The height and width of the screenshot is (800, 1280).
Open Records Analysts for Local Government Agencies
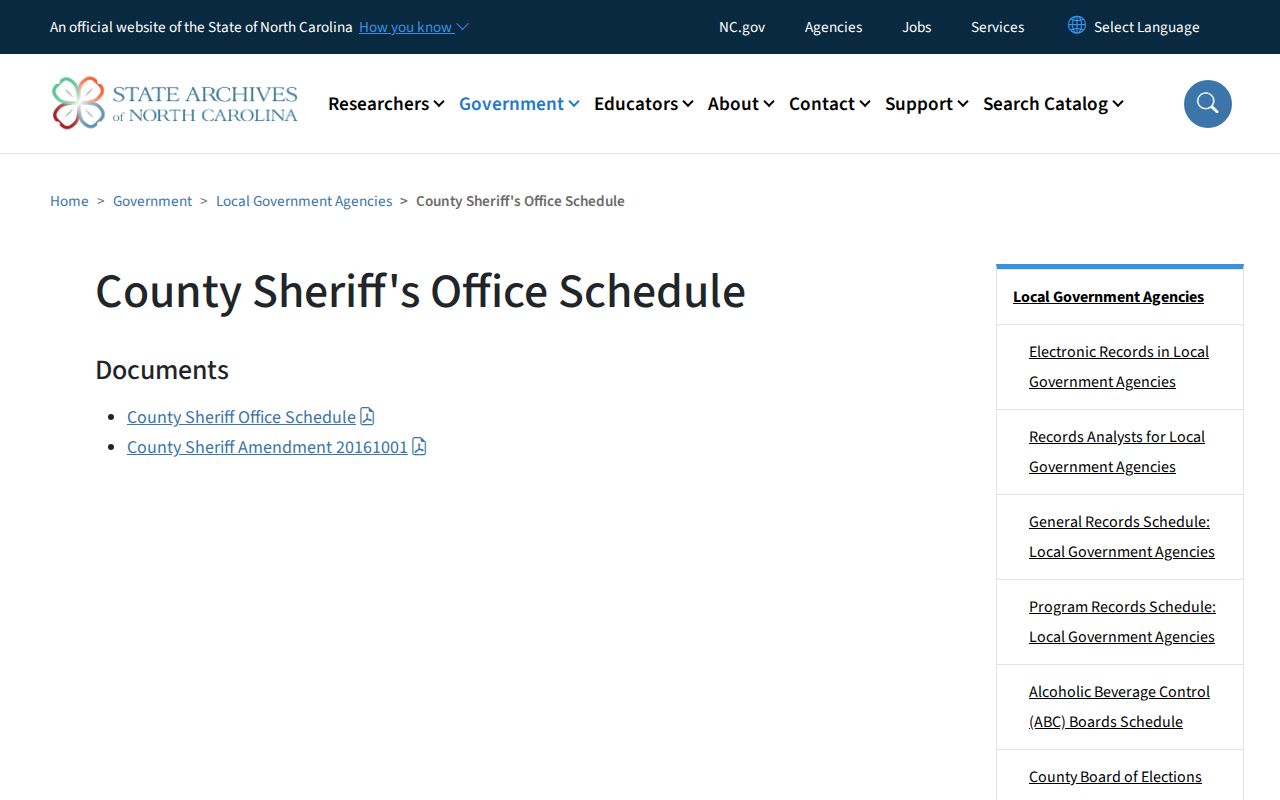pos(1117,452)
